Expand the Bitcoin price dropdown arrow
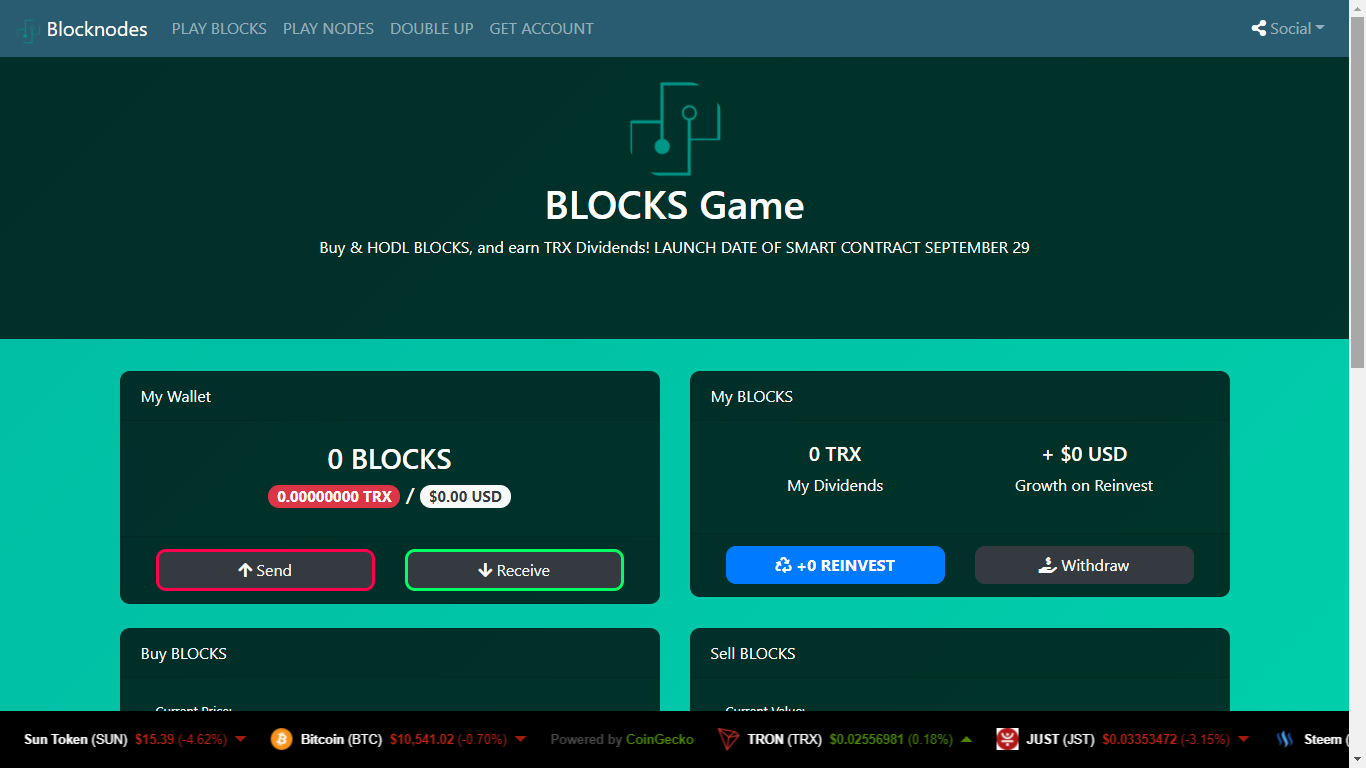The width and height of the screenshot is (1366, 768). [521, 739]
